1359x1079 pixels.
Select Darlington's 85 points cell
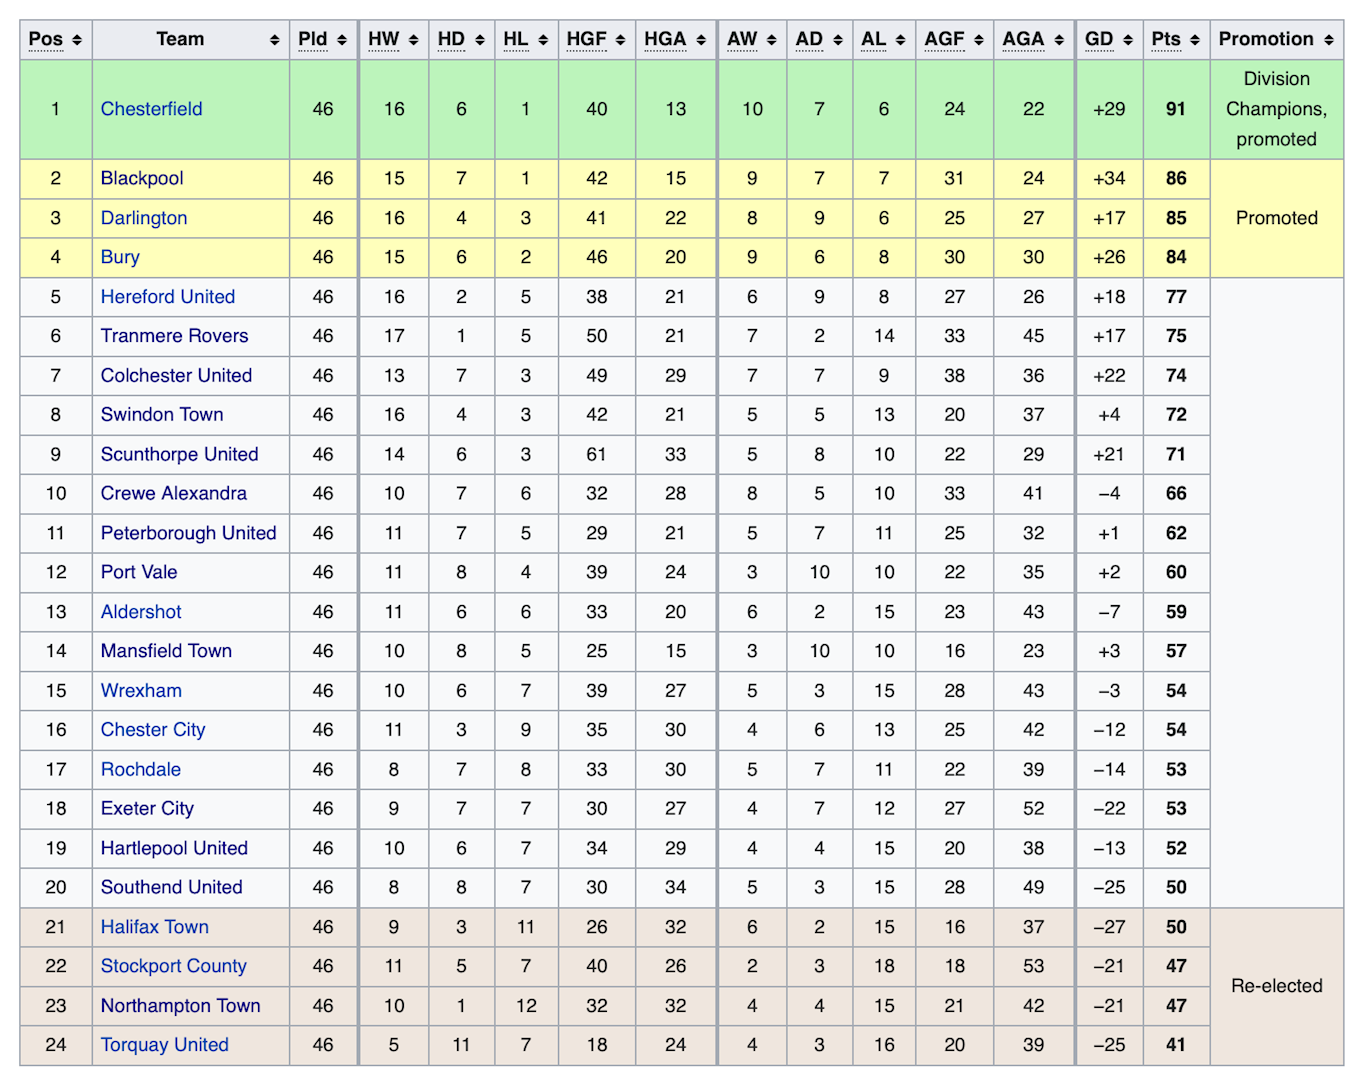coord(1177,218)
